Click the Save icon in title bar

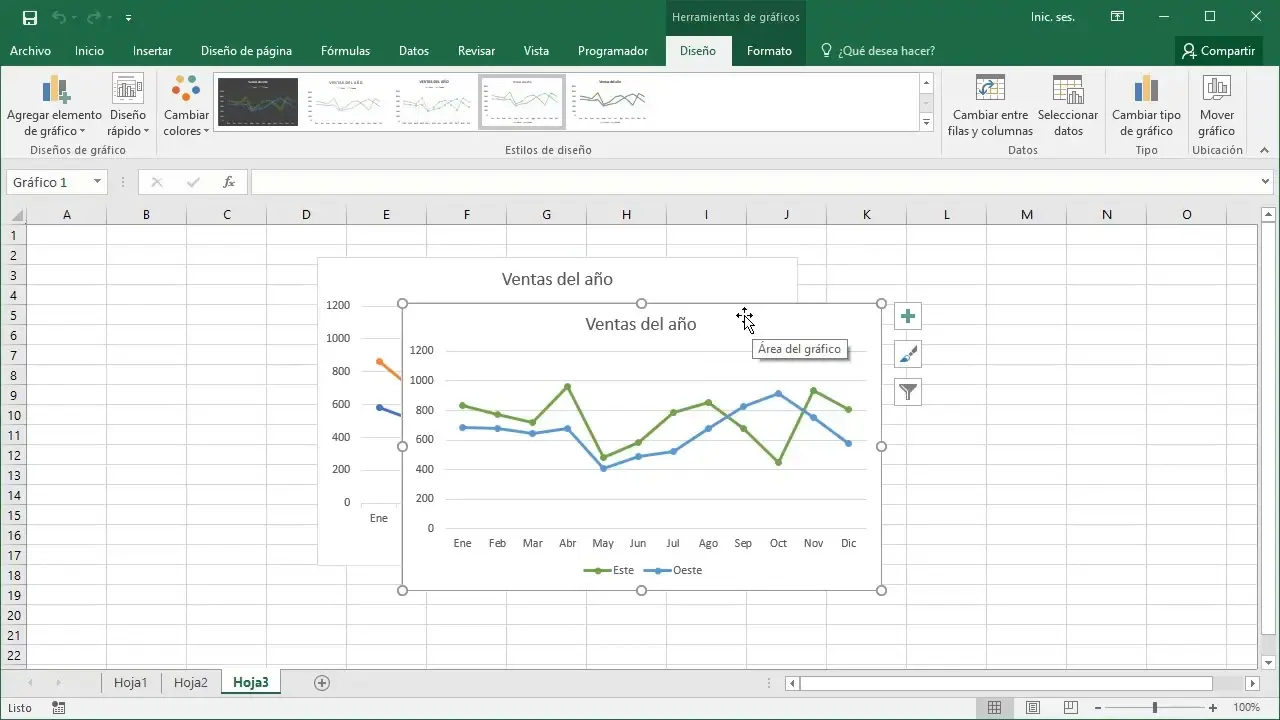[x=30, y=17]
